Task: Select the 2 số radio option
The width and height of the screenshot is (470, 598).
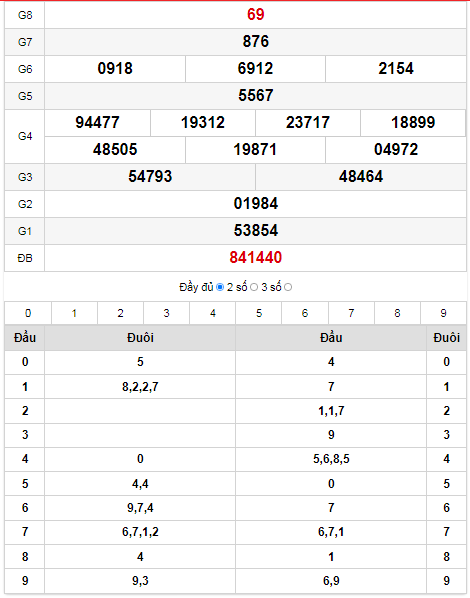Action: pyautogui.click(x=254, y=287)
